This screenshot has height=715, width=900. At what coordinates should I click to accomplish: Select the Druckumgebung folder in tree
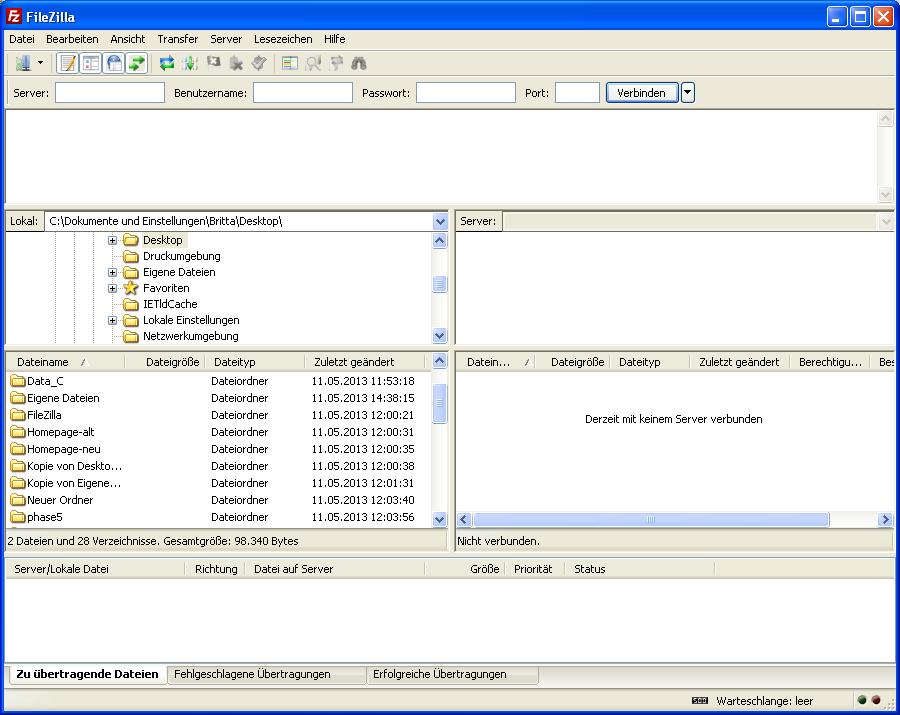[x=181, y=257]
